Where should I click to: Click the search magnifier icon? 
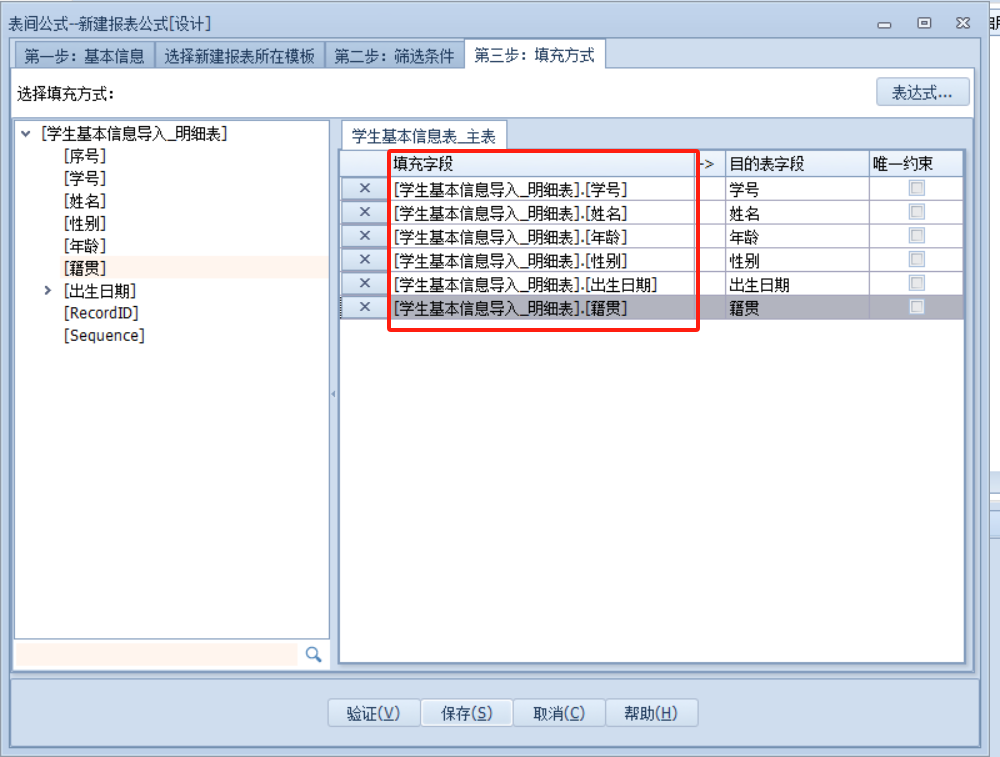314,654
